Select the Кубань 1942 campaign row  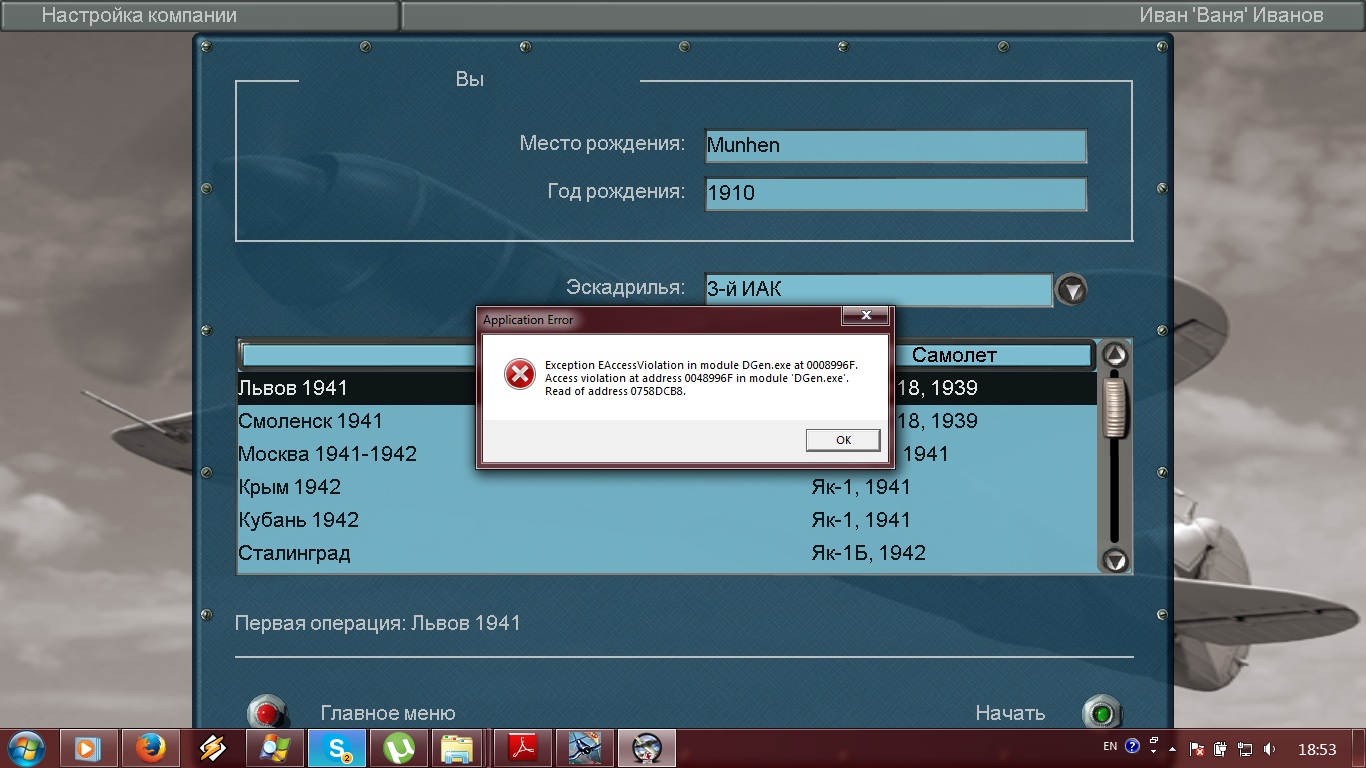pos(668,520)
